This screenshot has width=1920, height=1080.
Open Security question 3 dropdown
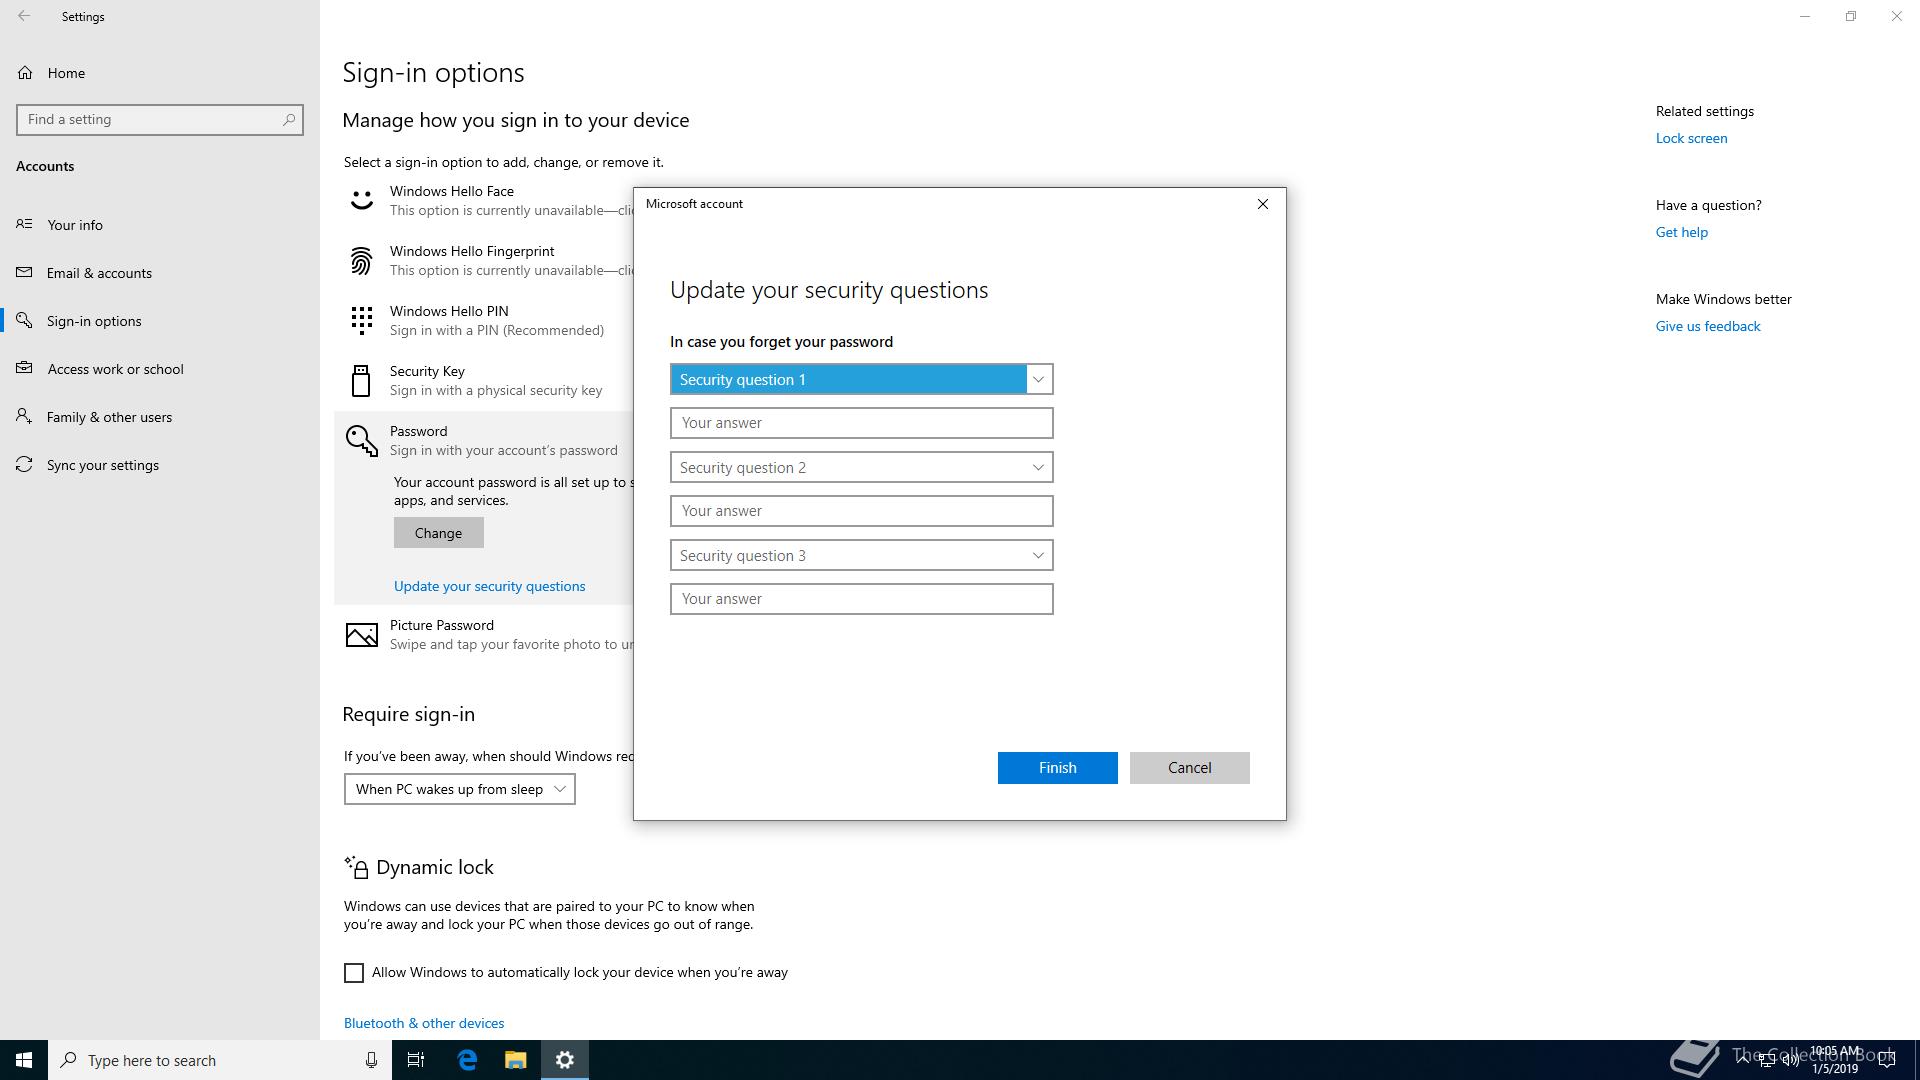tap(861, 555)
